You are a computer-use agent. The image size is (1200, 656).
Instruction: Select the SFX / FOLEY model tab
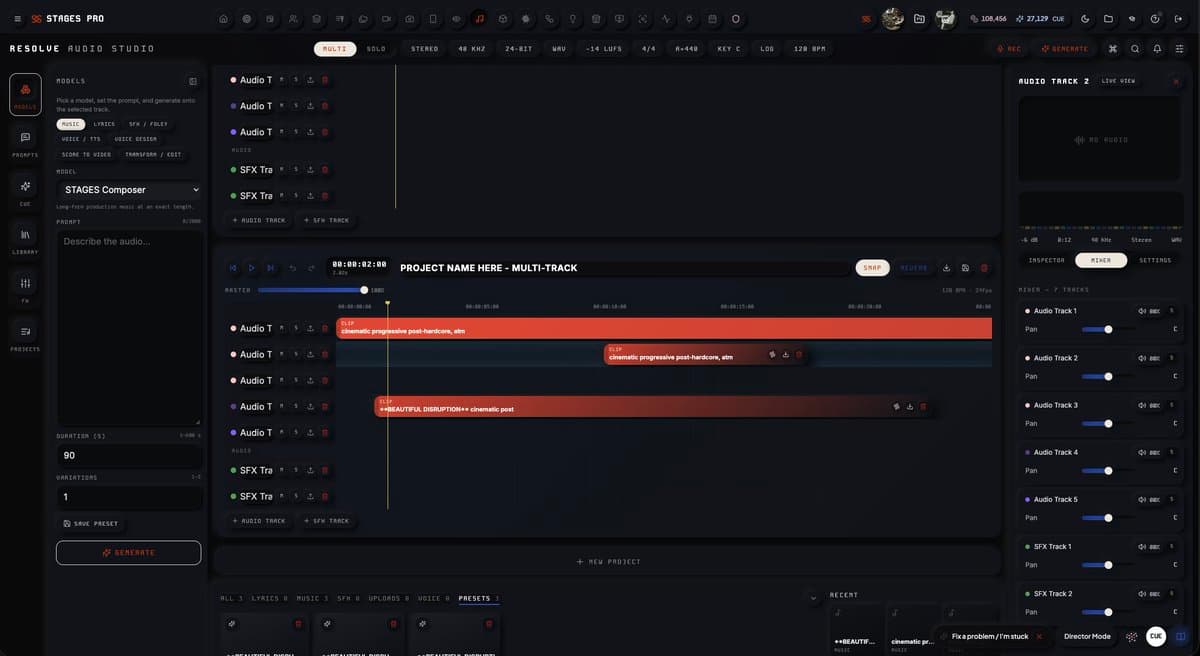(148, 124)
